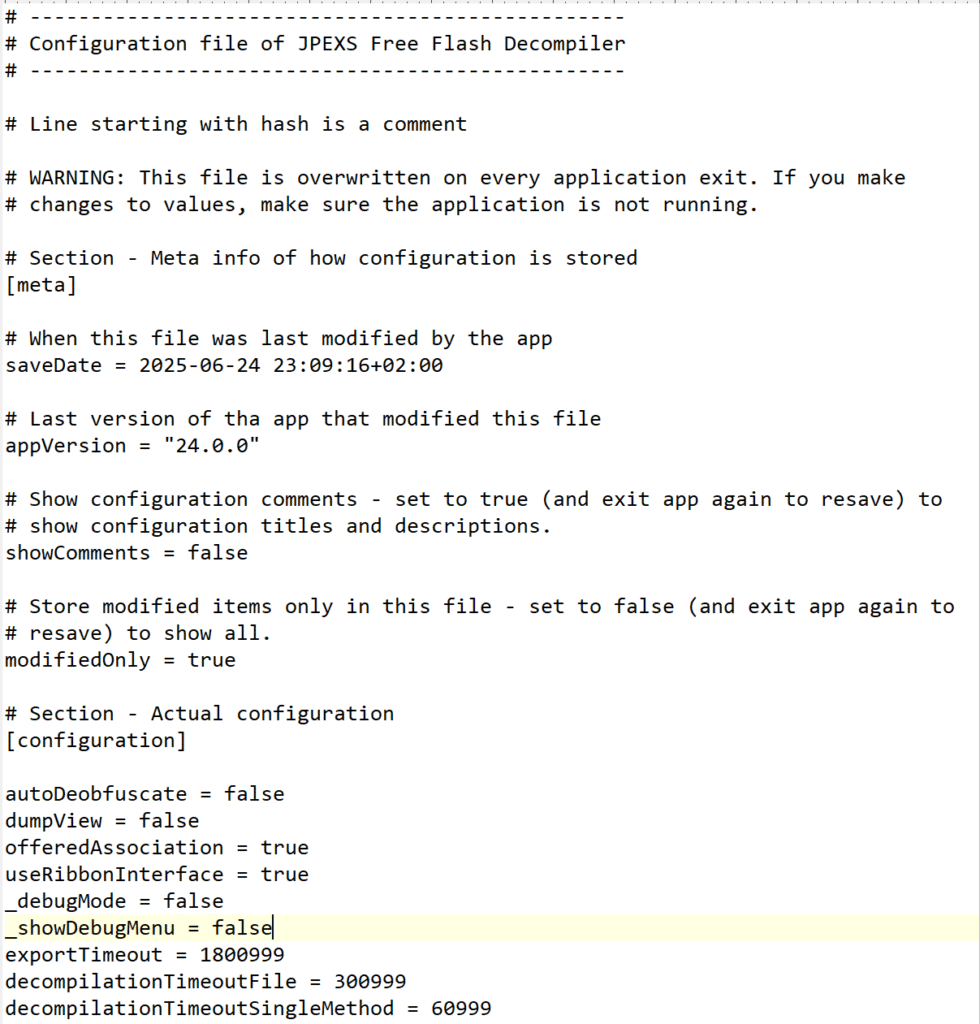The width and height of the screenshot is (980, 1024).
Task: Click the appVersion "24.0.0" line
Action: 132,445
